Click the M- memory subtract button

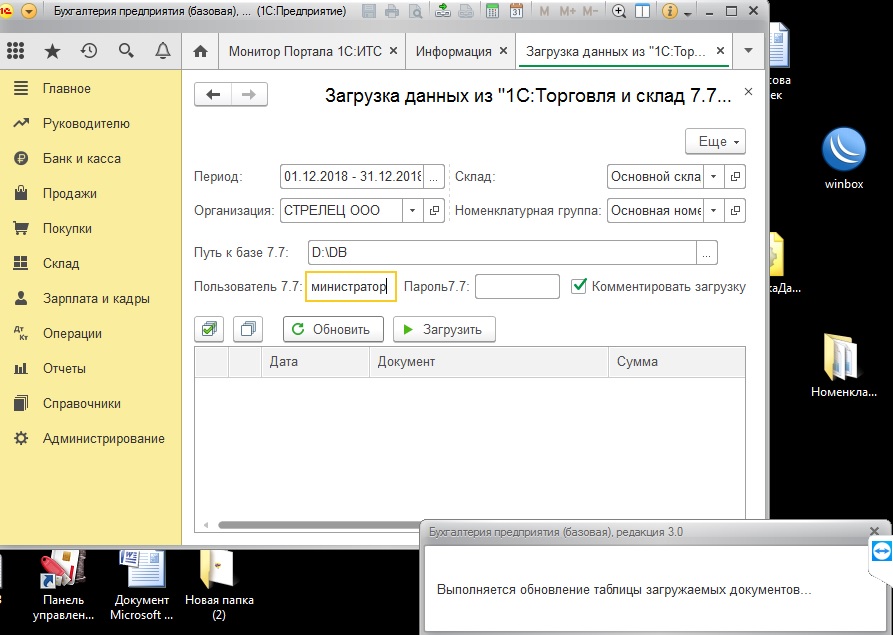click(590, 11)
